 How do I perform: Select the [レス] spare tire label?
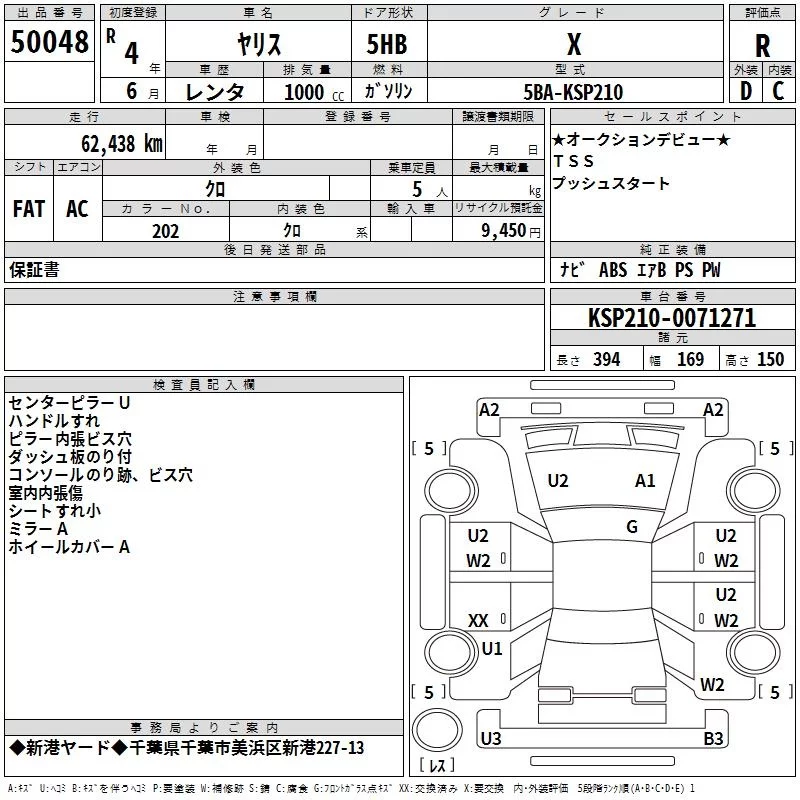pos(437,765)
